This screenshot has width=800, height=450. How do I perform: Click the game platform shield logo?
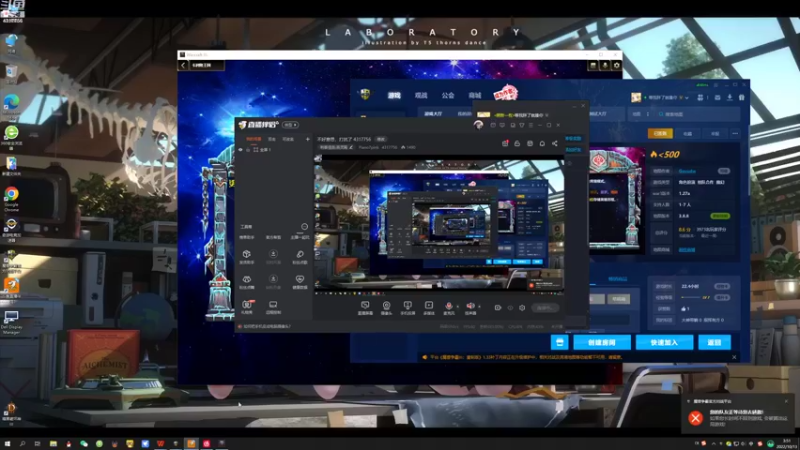365,94
